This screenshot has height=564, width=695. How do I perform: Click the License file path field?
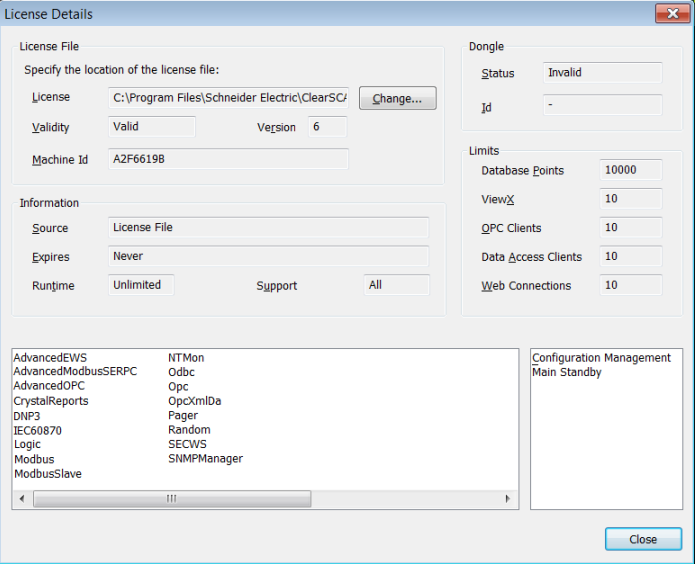pyautogui.click(x=228, y=98)
